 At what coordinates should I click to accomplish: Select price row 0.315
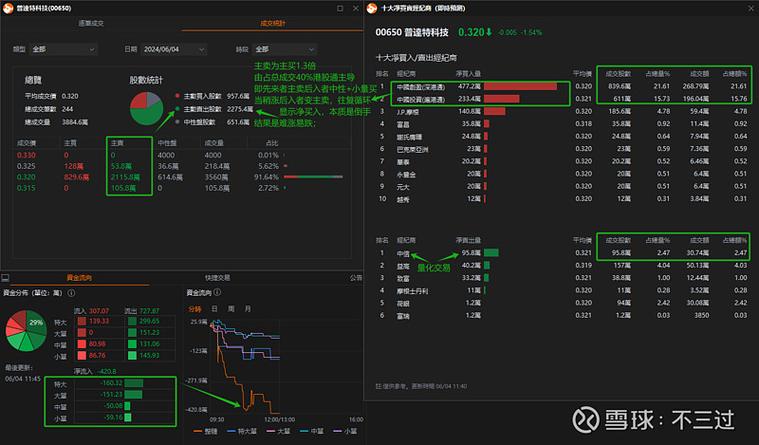(181, 188)
